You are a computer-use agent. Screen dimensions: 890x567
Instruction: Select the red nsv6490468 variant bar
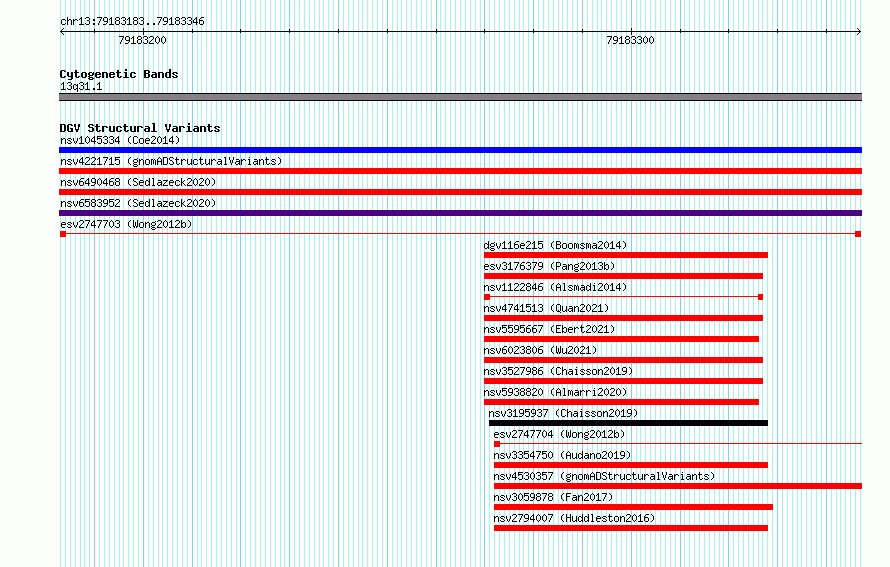460,192
